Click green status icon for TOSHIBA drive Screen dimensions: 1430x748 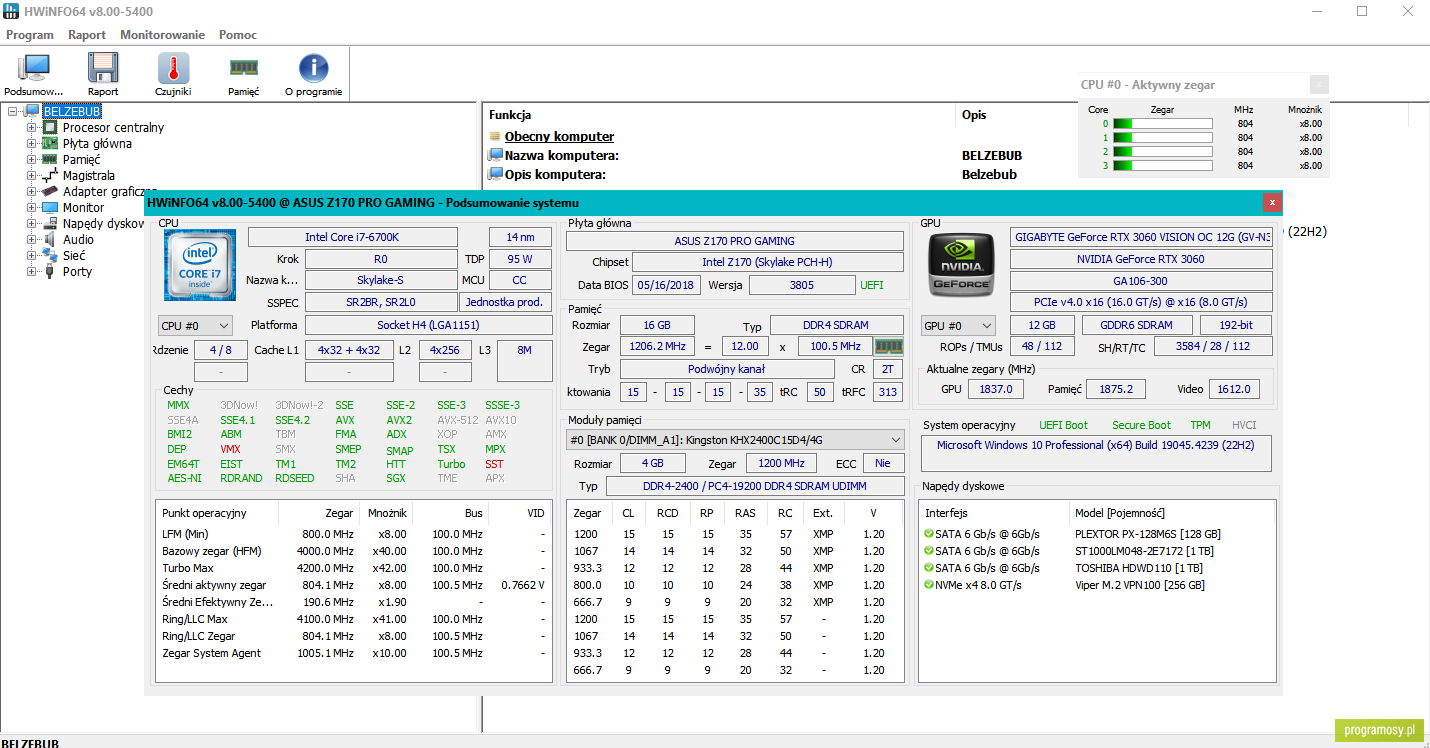coord(929,568)
